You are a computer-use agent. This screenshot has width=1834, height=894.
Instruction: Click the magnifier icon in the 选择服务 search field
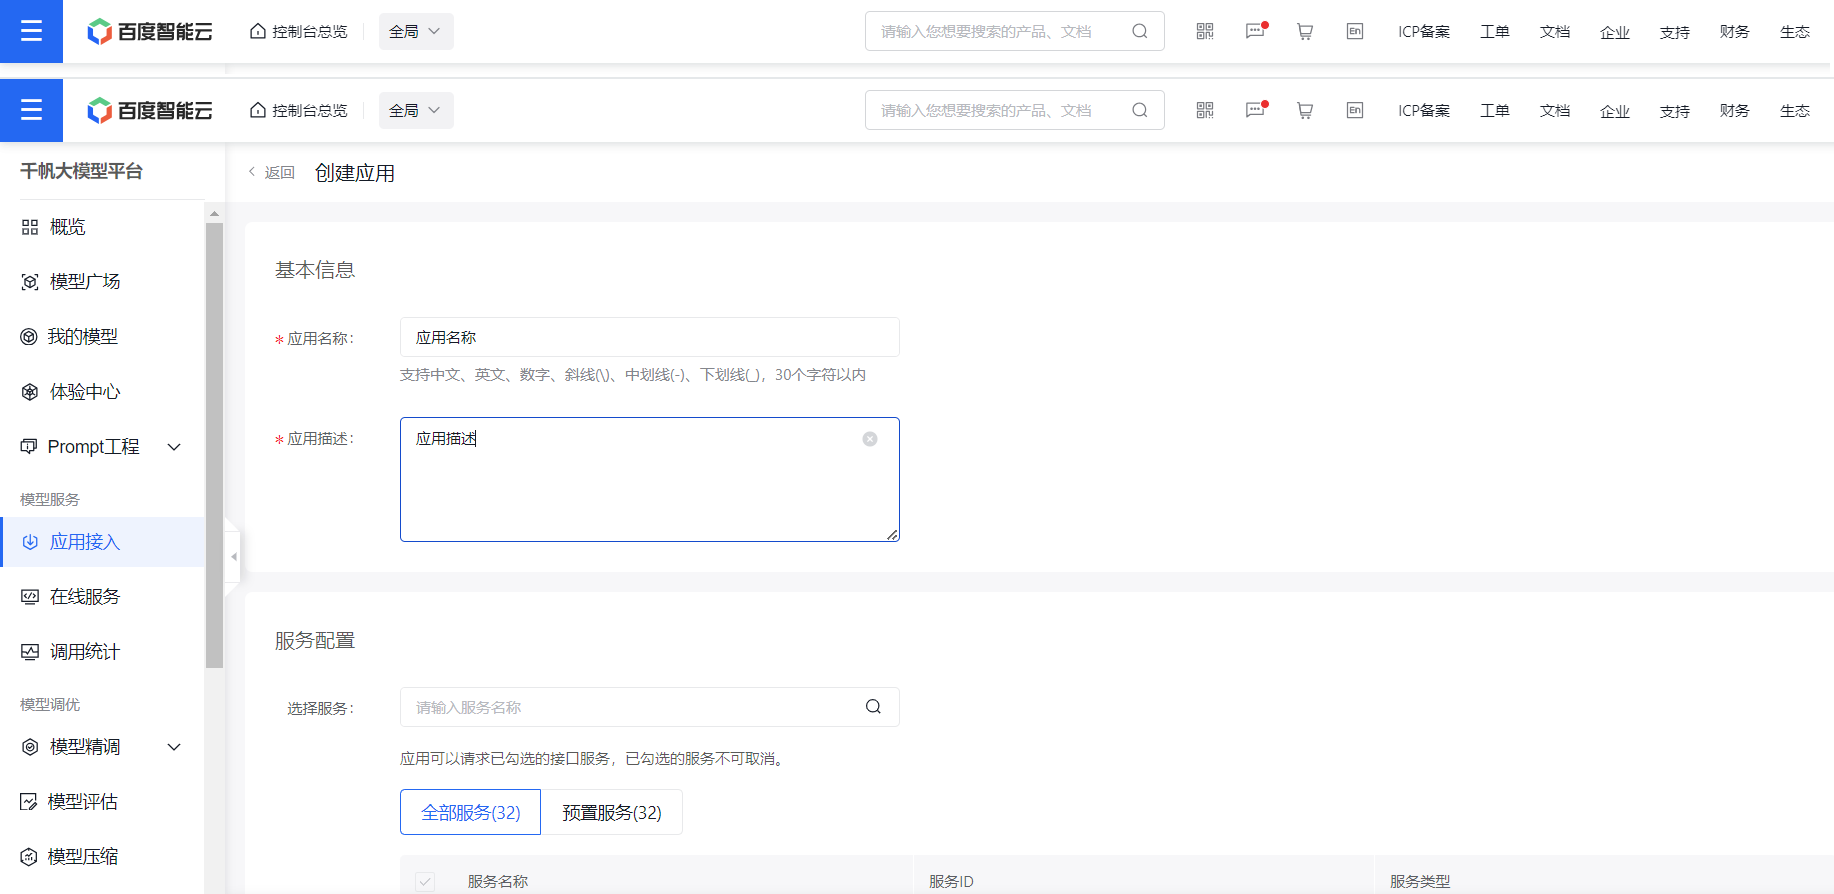click(x=873, y=707)
